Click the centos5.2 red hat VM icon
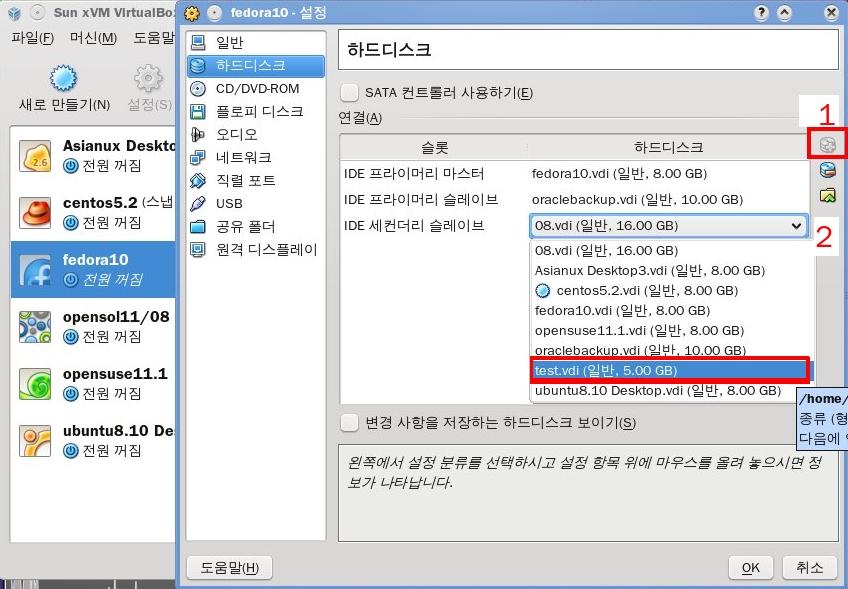The height and width of the screenshot is (589, 848). [35, 213]
